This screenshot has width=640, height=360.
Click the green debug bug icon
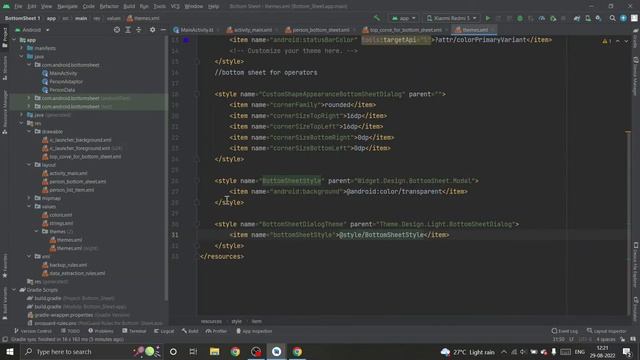click(x=520, y=18)
